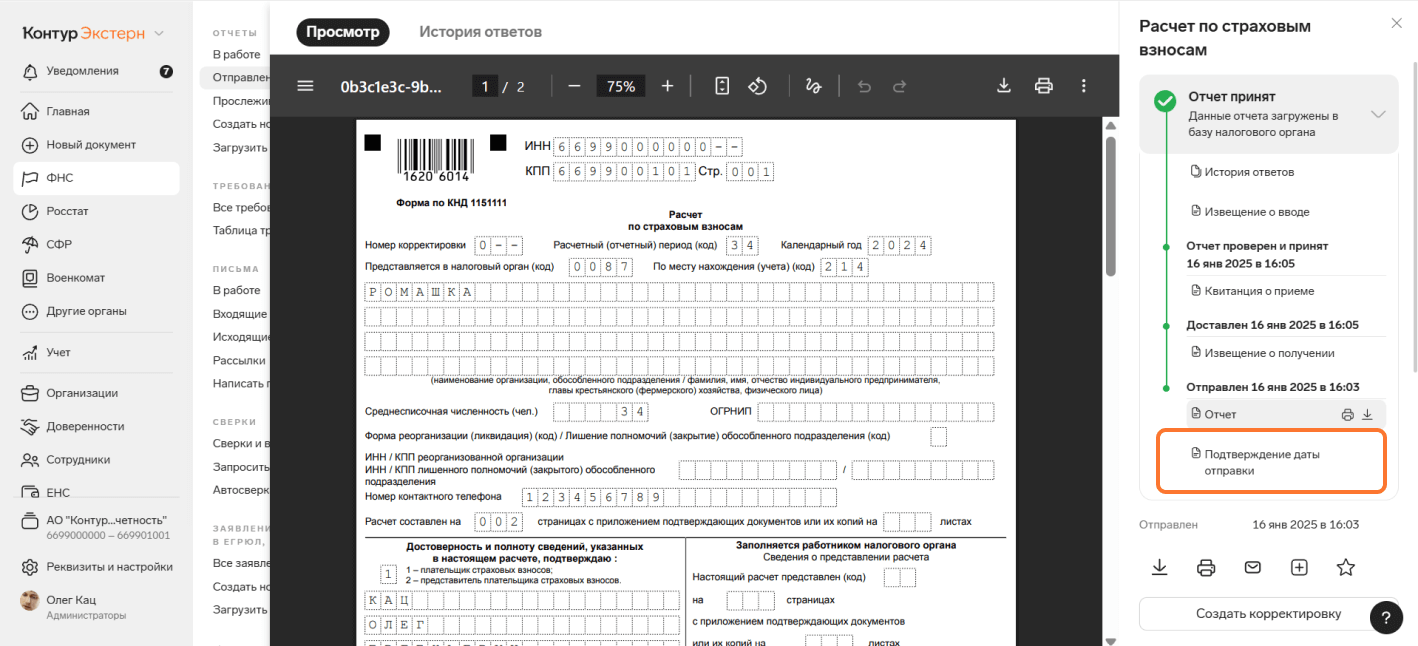Add report to favorites star icon
The height and width of the screenshot is (646, 1418).
coord(1345,567)
